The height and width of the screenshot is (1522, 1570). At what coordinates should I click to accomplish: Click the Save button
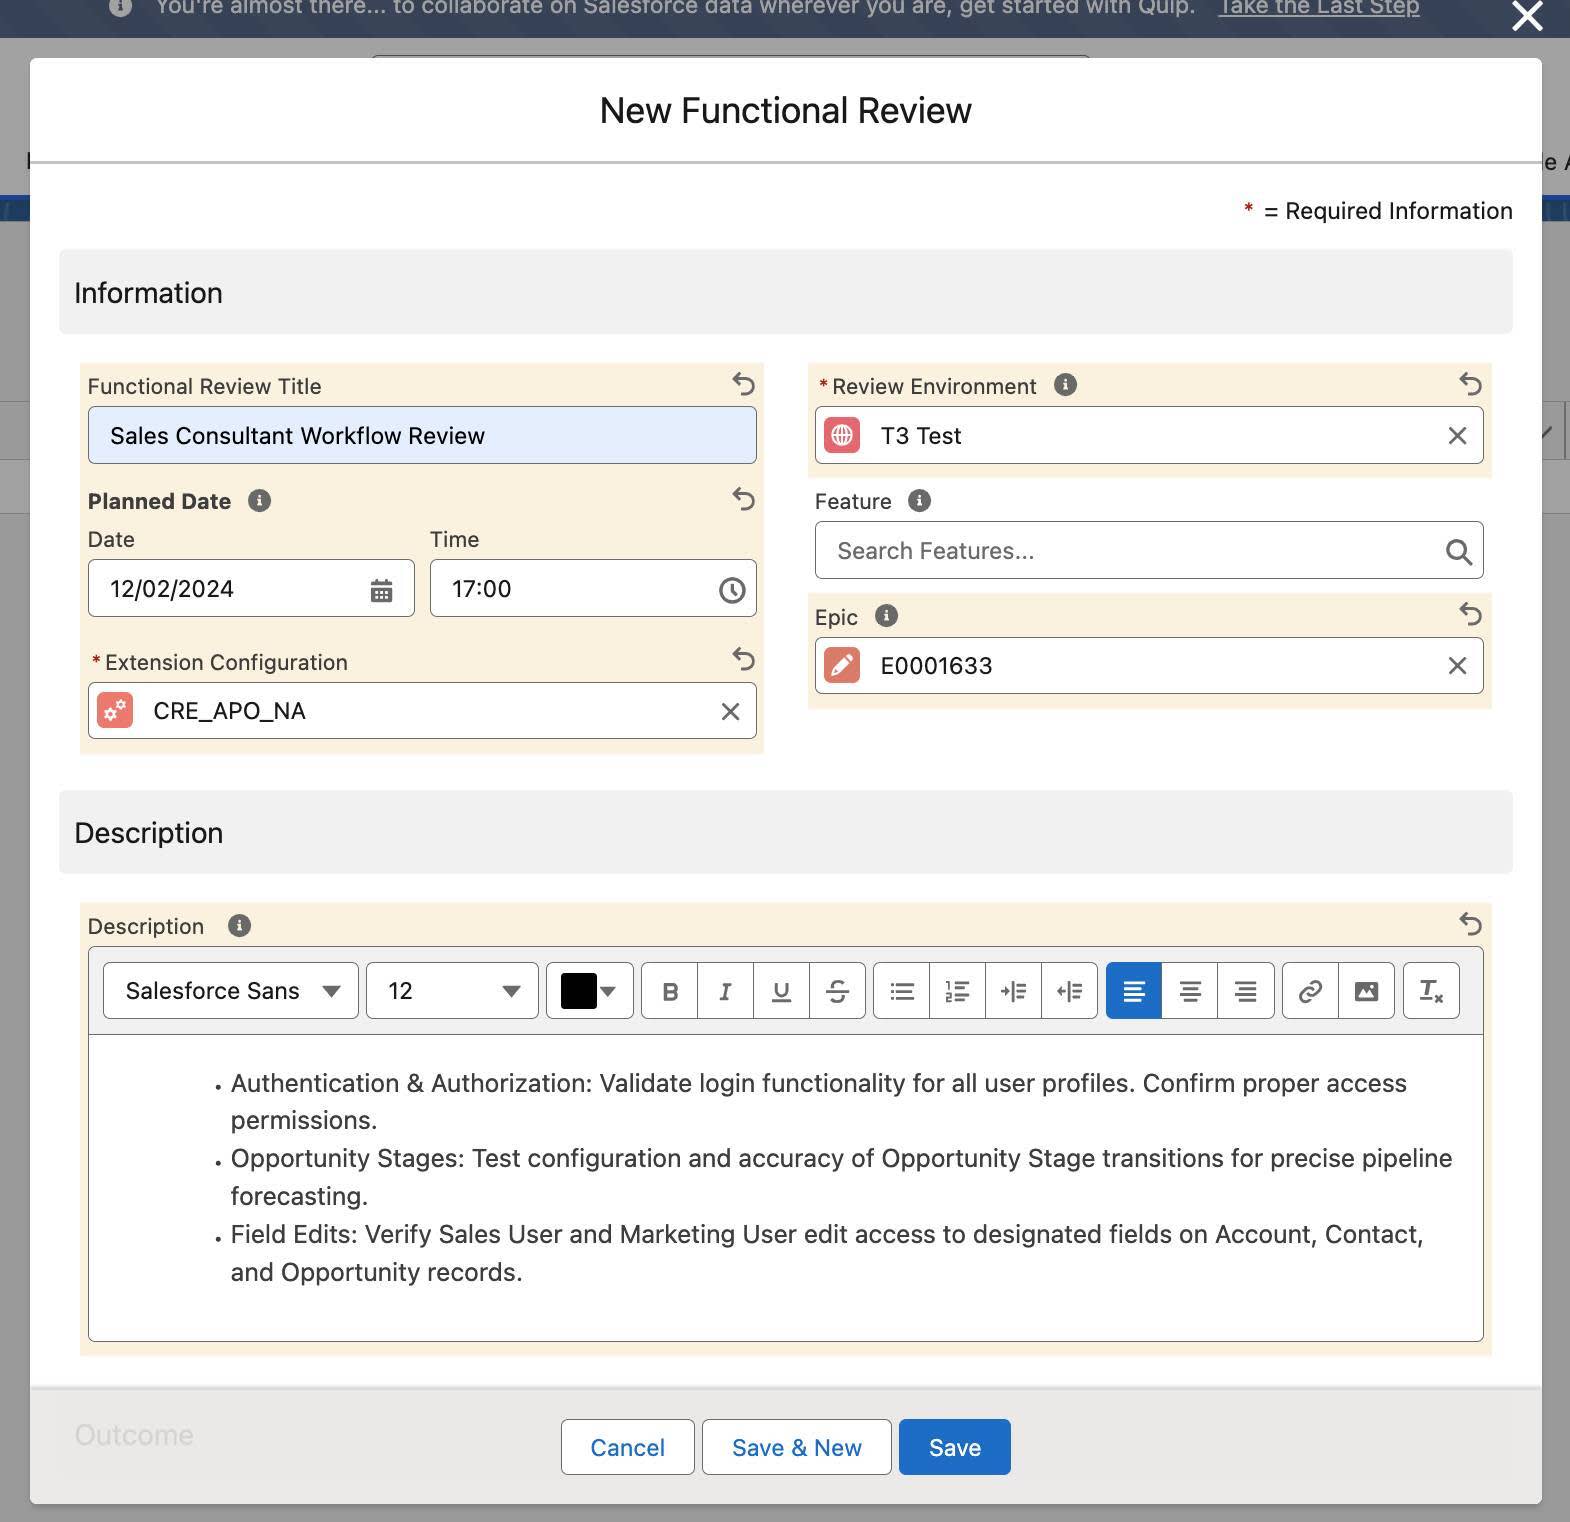(x=954, y=1447)
